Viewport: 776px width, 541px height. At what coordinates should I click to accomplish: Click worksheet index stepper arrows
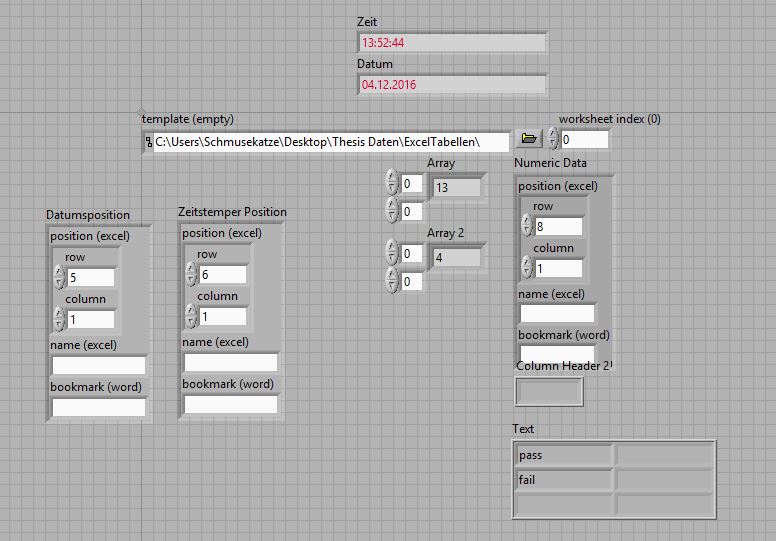pos(553,138)
